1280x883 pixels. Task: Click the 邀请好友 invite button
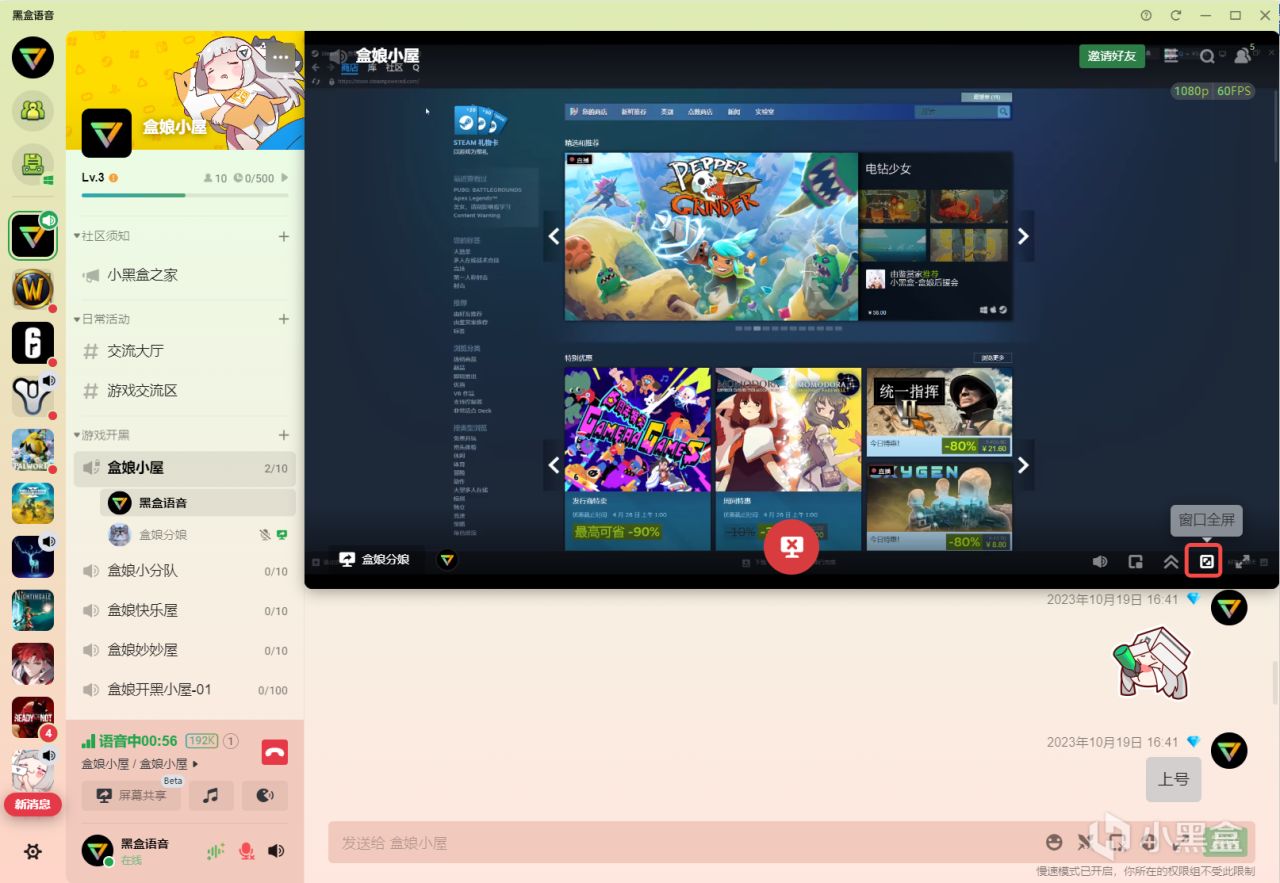tap(1112, 56)
